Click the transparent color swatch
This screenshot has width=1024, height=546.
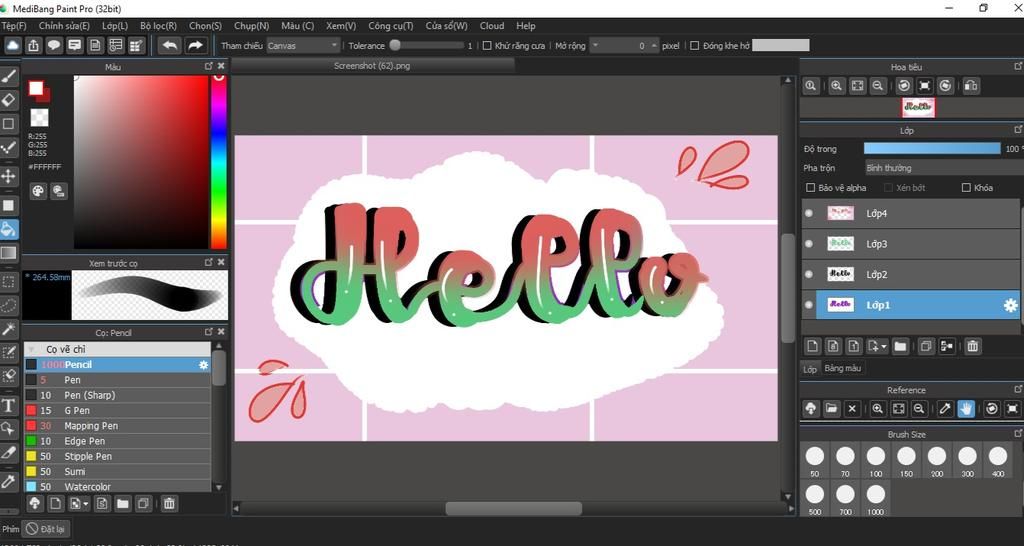(x=39, y=118)
